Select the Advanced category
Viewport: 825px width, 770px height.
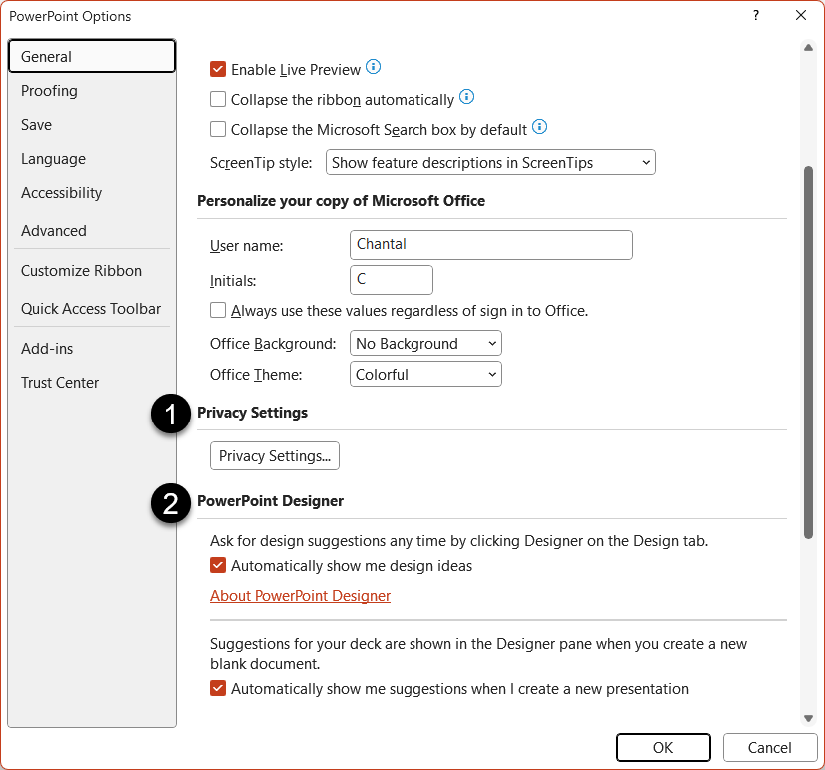pos(92,231)
